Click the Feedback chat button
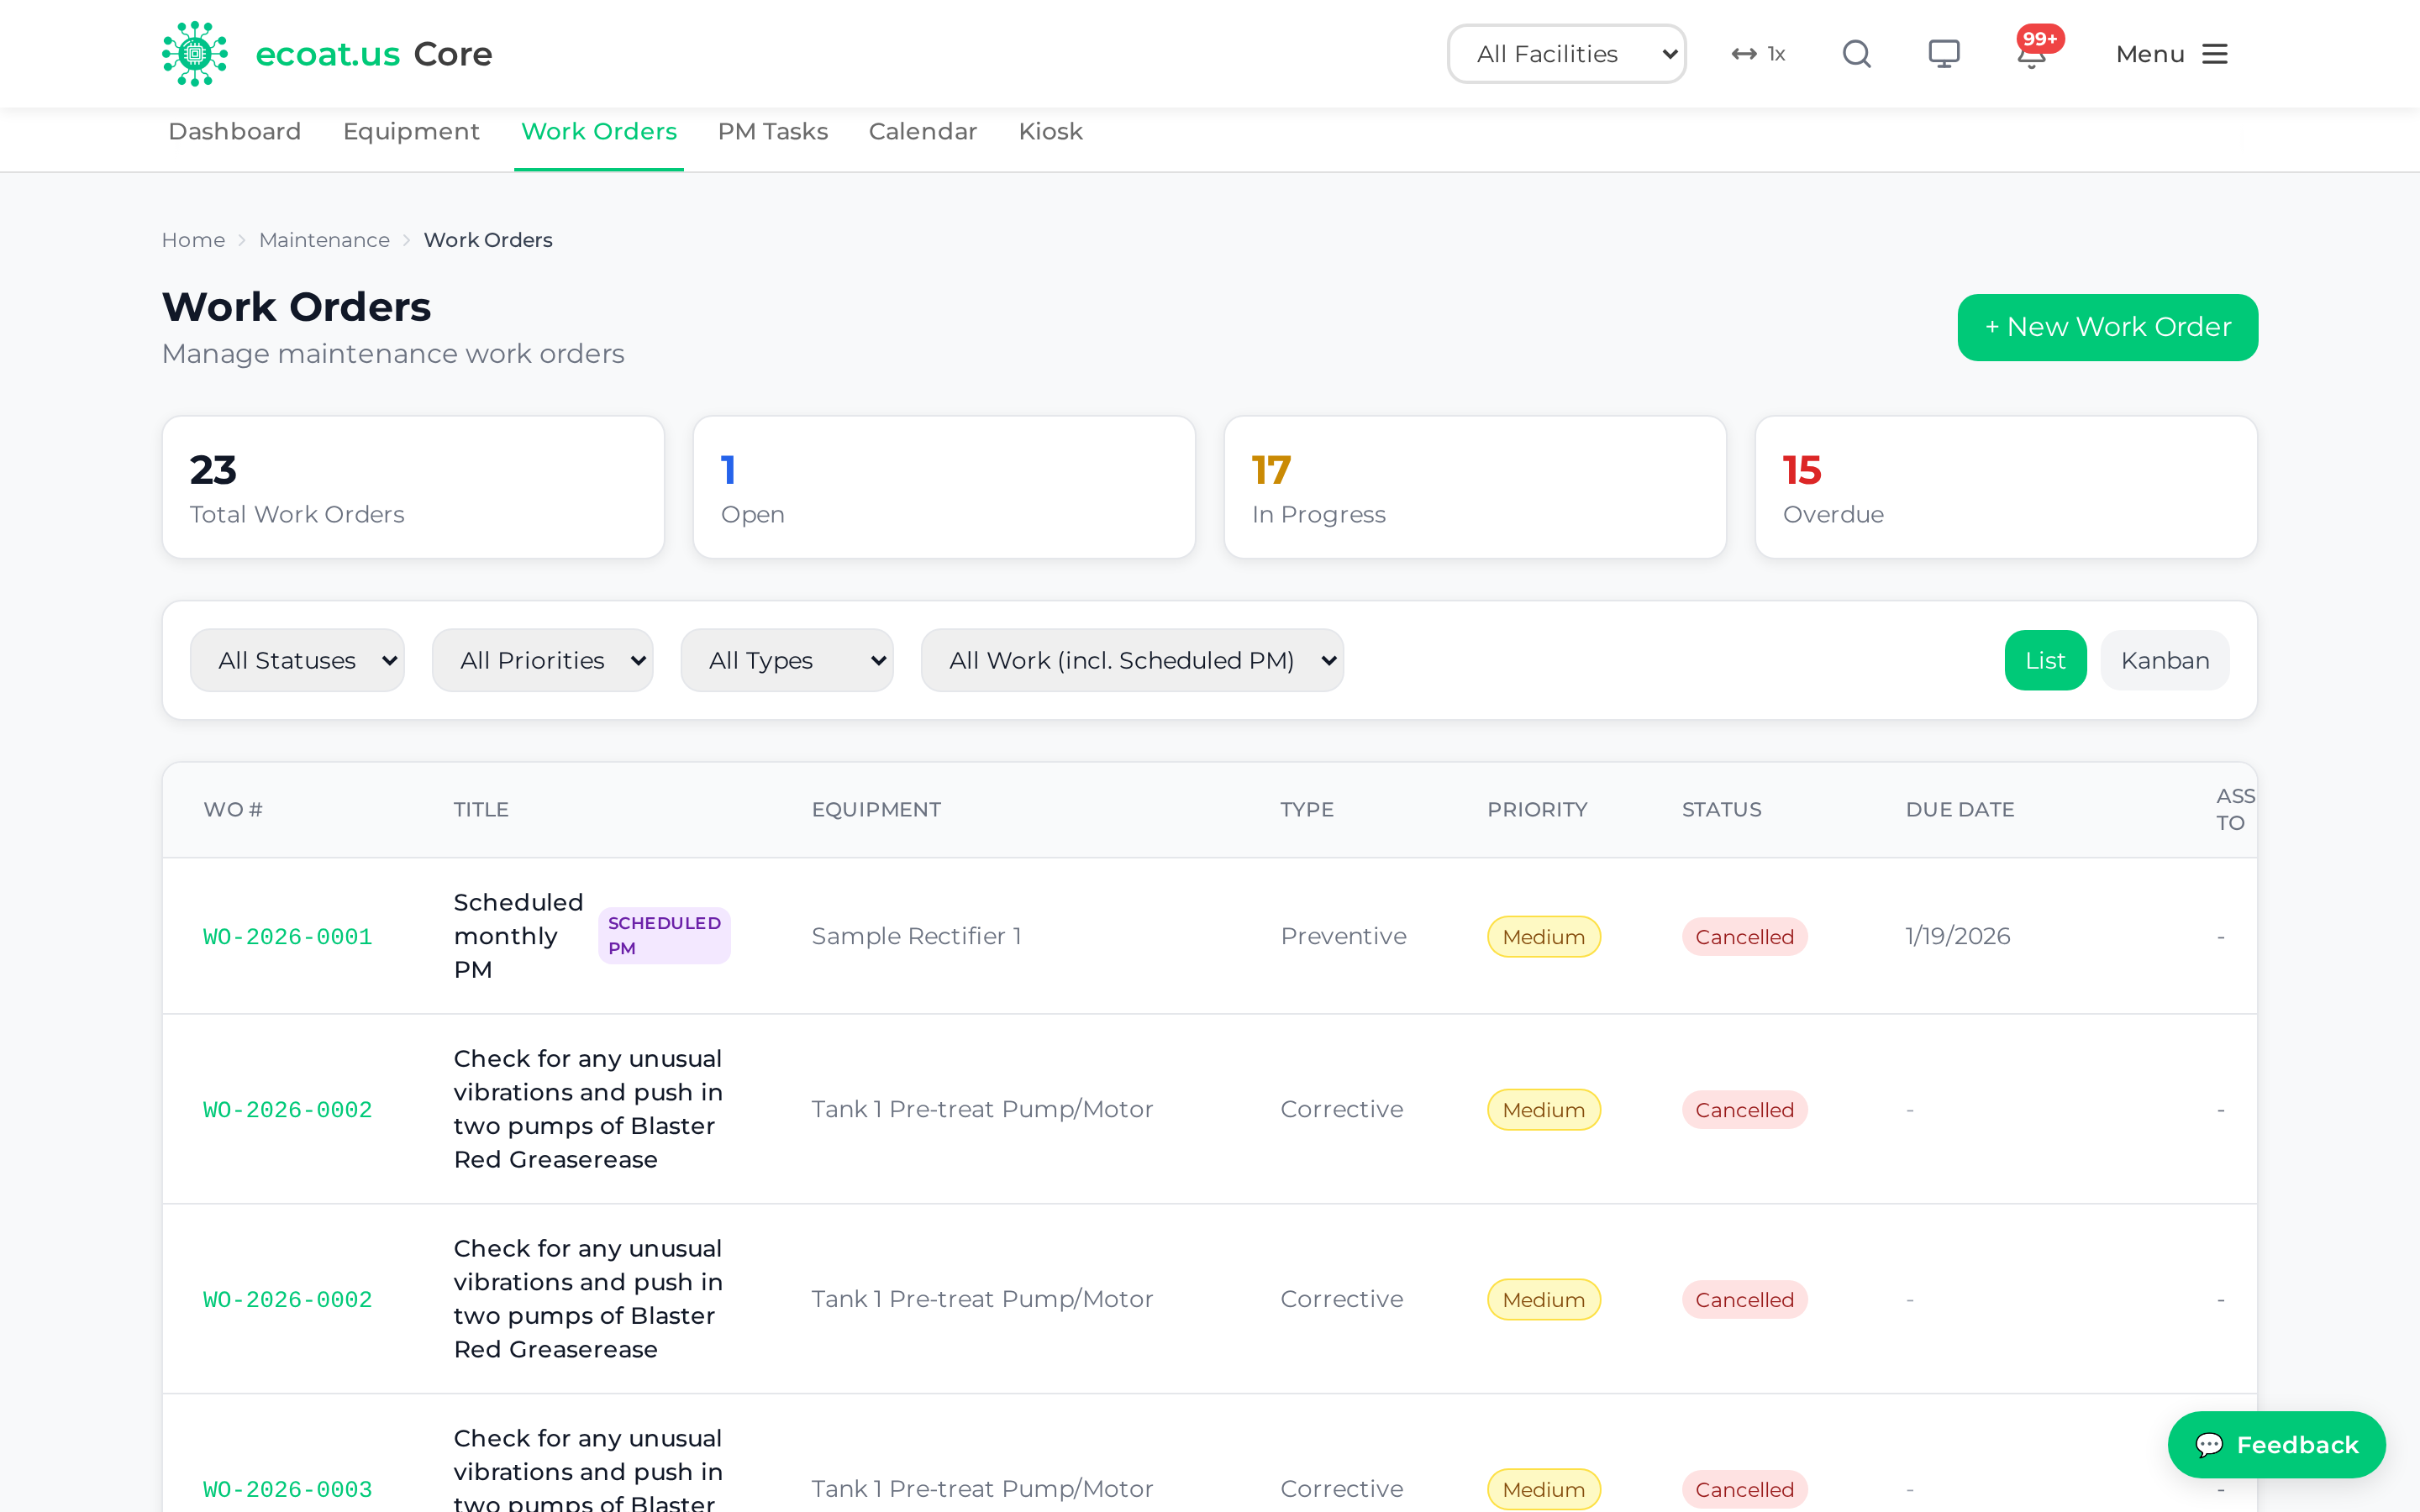Screen dimensions: 2420x1512 (2276, 1444)
